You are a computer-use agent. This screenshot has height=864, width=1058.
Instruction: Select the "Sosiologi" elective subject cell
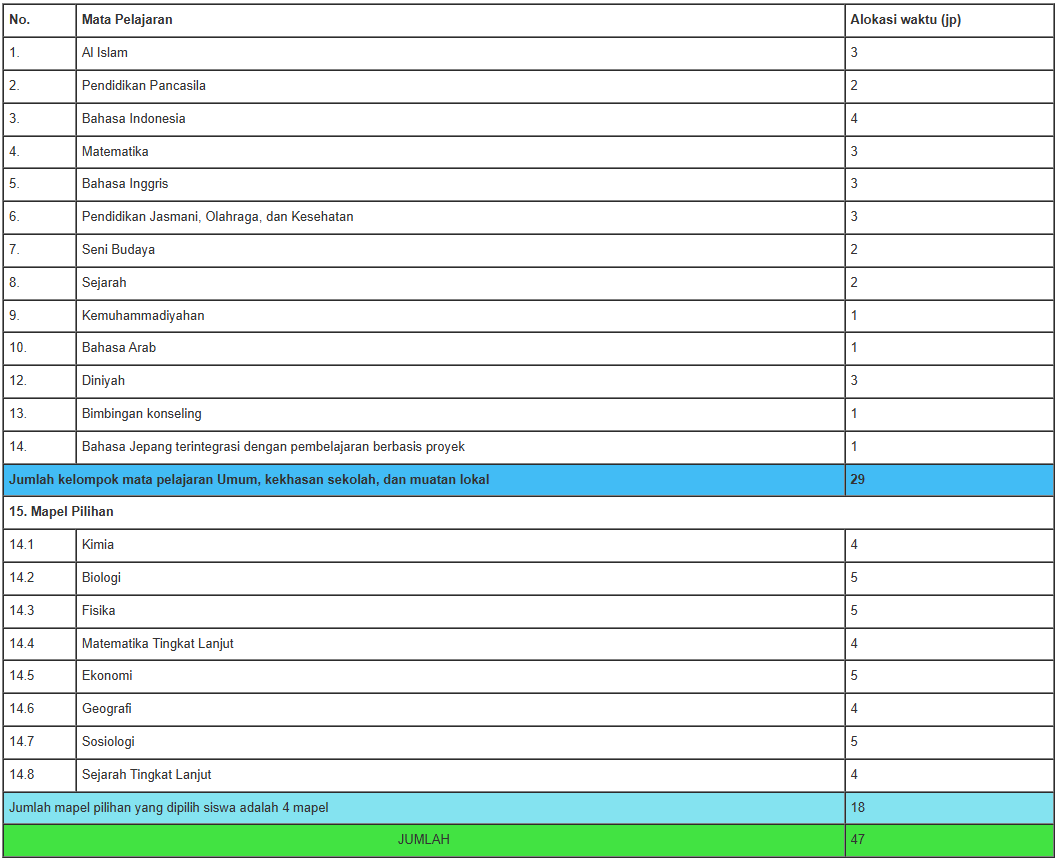(x=108, y=742)
